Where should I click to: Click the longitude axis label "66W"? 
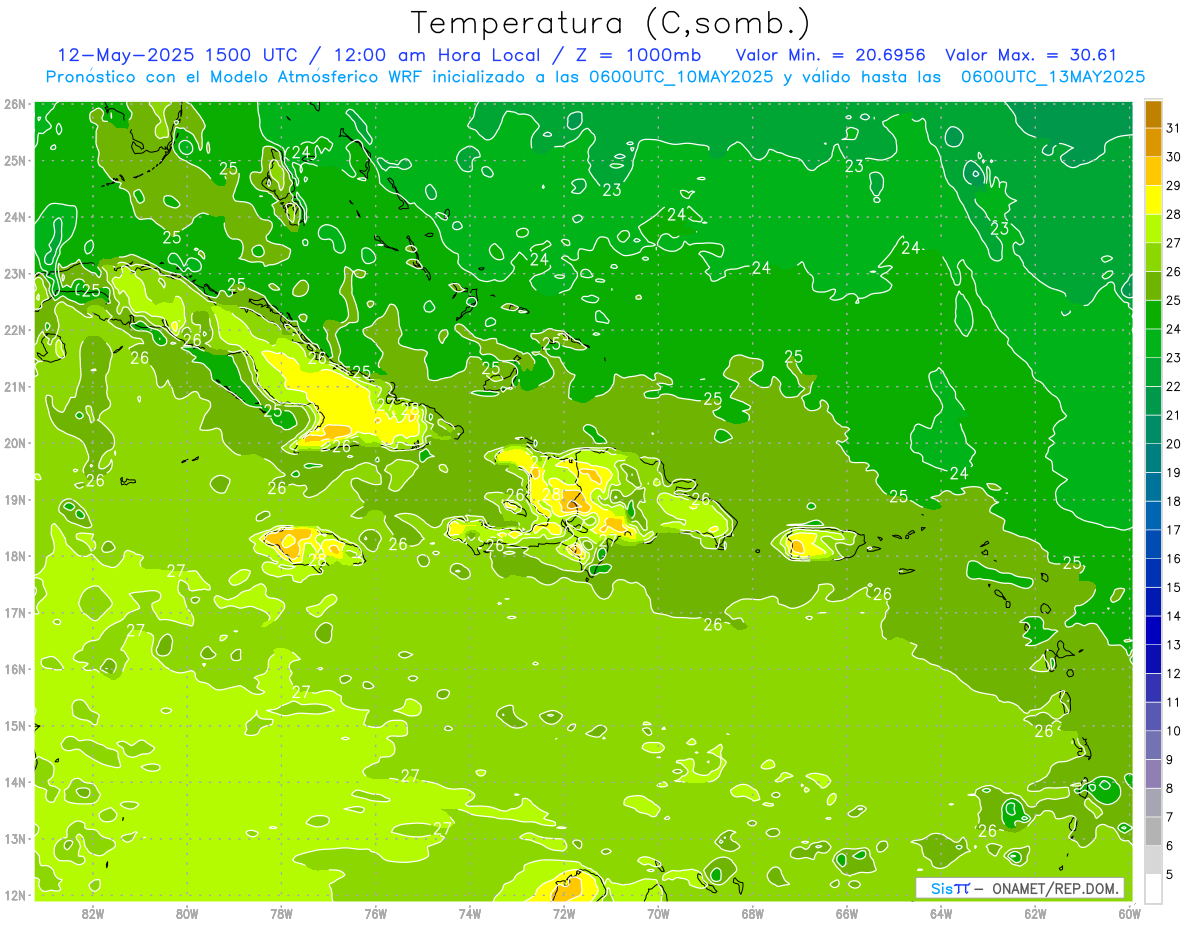coord(847,913)
